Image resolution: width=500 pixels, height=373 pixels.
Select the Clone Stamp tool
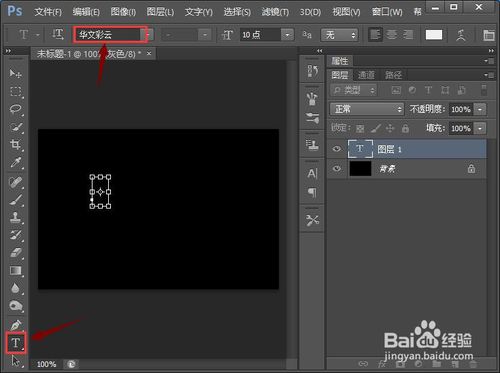(15, 218)
